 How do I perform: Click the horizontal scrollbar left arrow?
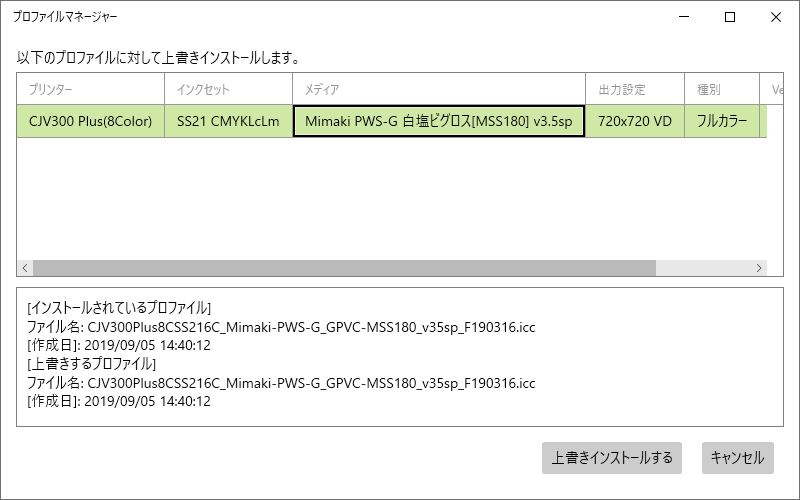pyautogui.click(x=25, y=268)
